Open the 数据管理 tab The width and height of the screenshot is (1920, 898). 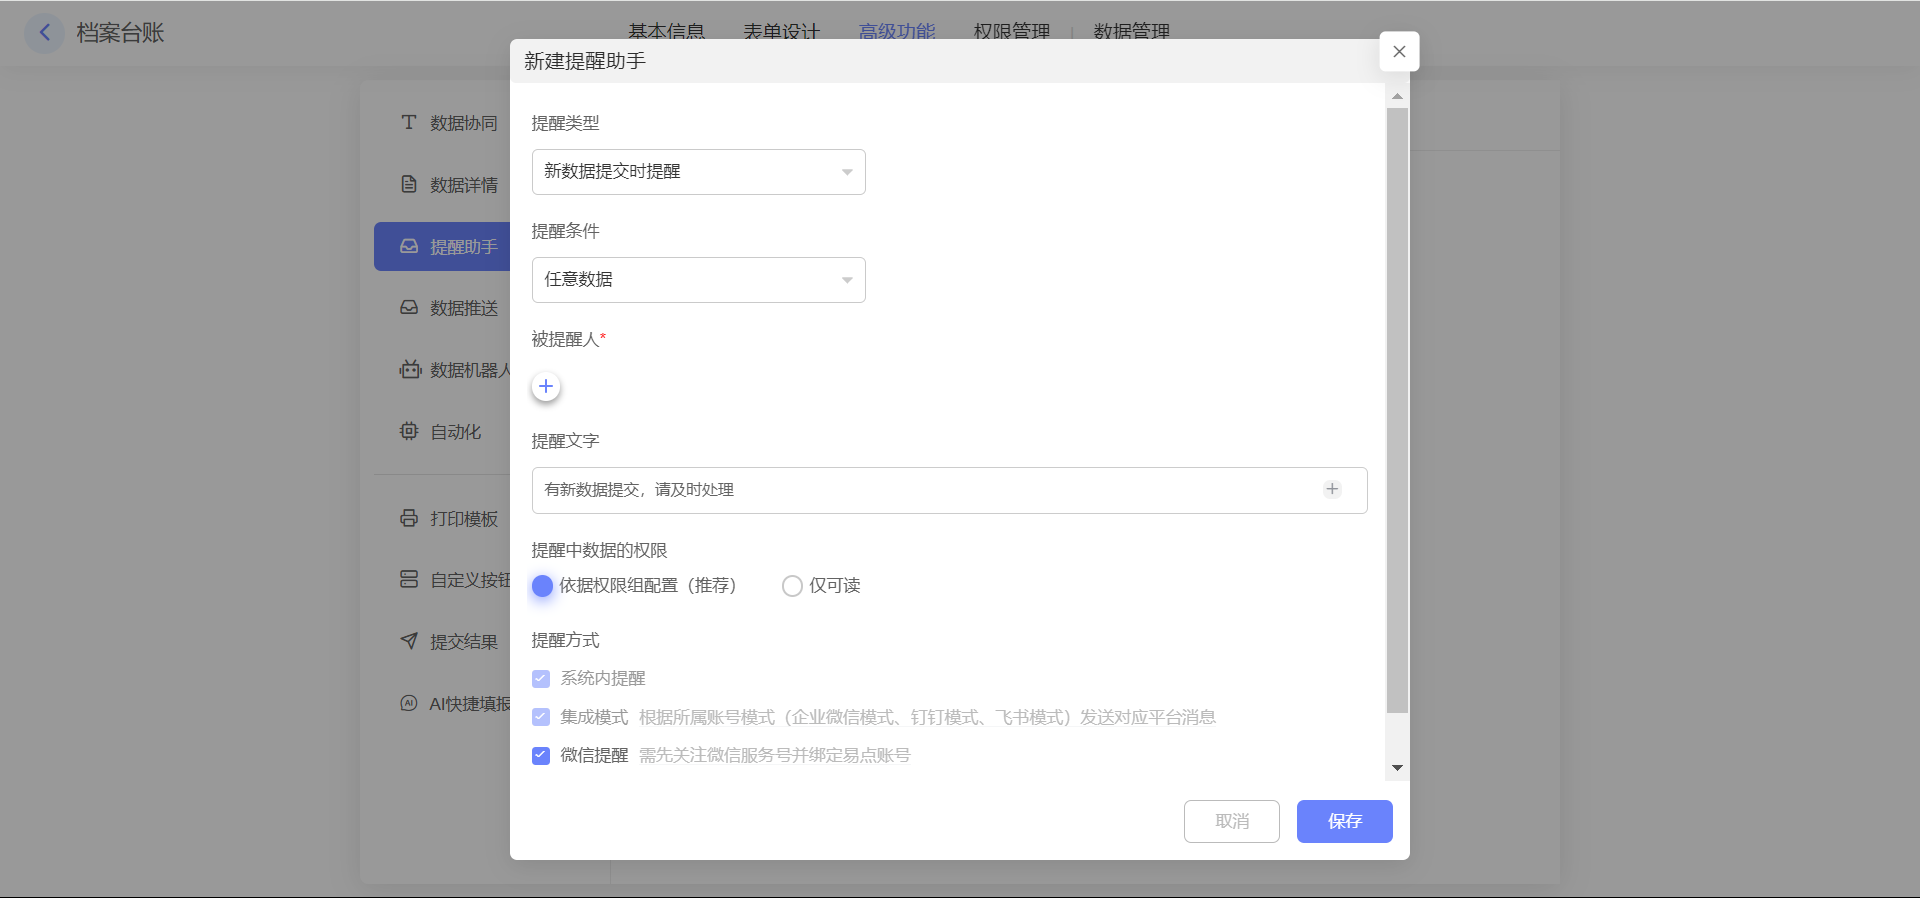click(x=1131, y=31)
